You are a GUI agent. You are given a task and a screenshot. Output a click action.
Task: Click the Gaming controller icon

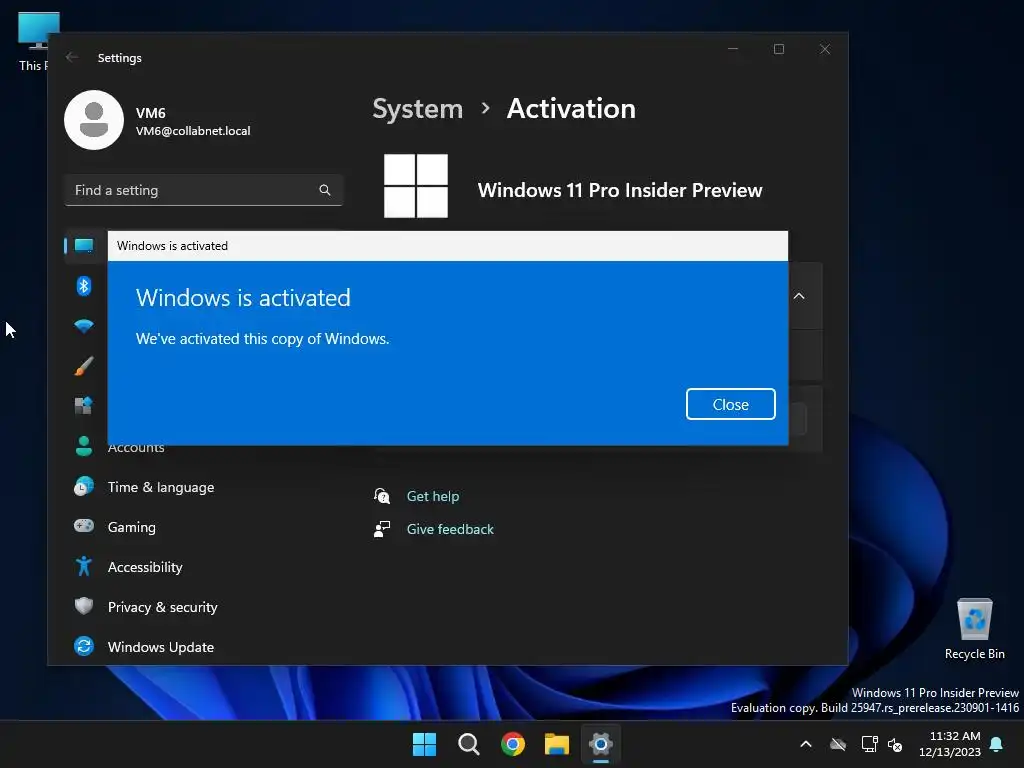tap(84, 526)
